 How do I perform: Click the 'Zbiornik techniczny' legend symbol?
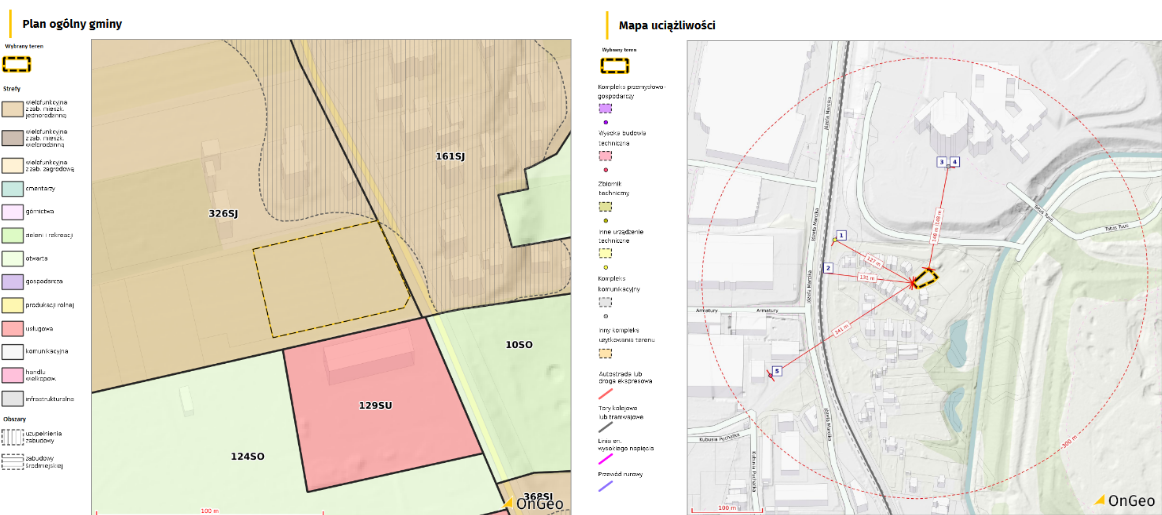(605, 206)
